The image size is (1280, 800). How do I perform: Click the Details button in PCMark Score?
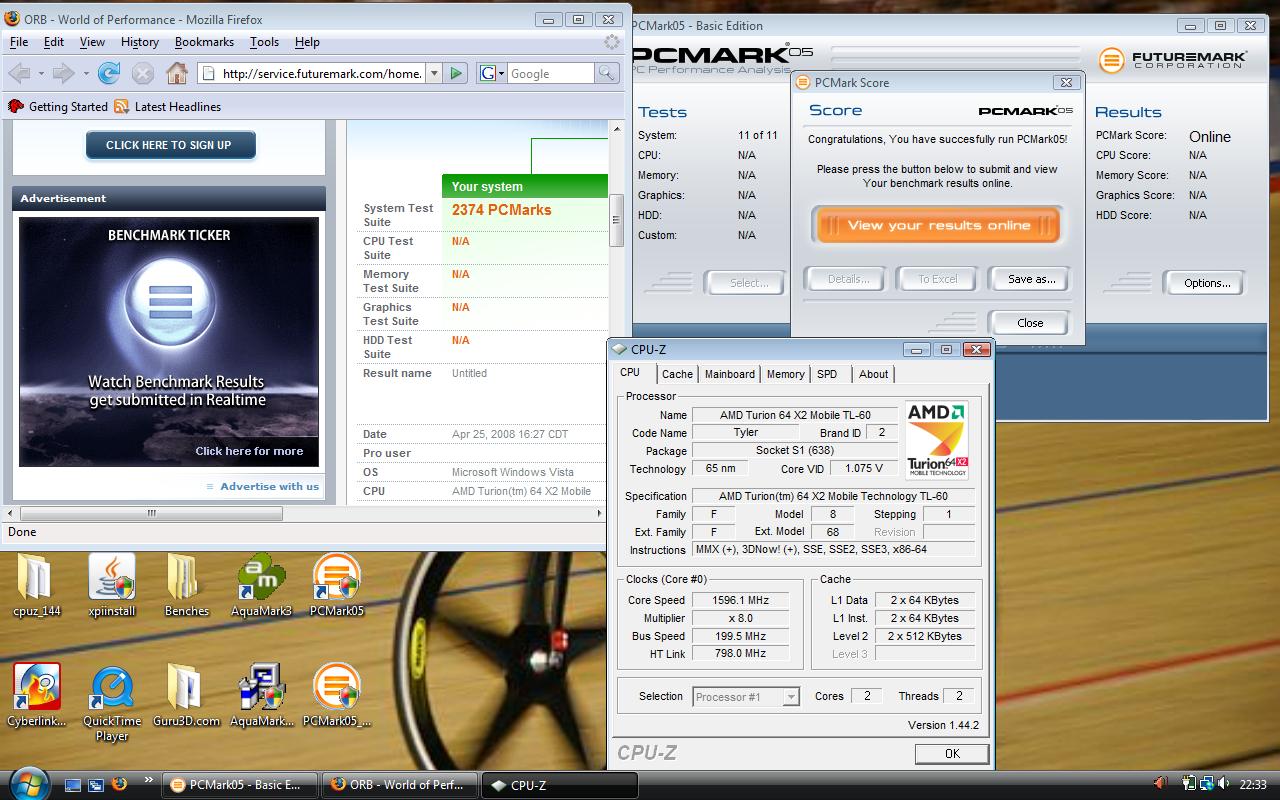(845, 279)
